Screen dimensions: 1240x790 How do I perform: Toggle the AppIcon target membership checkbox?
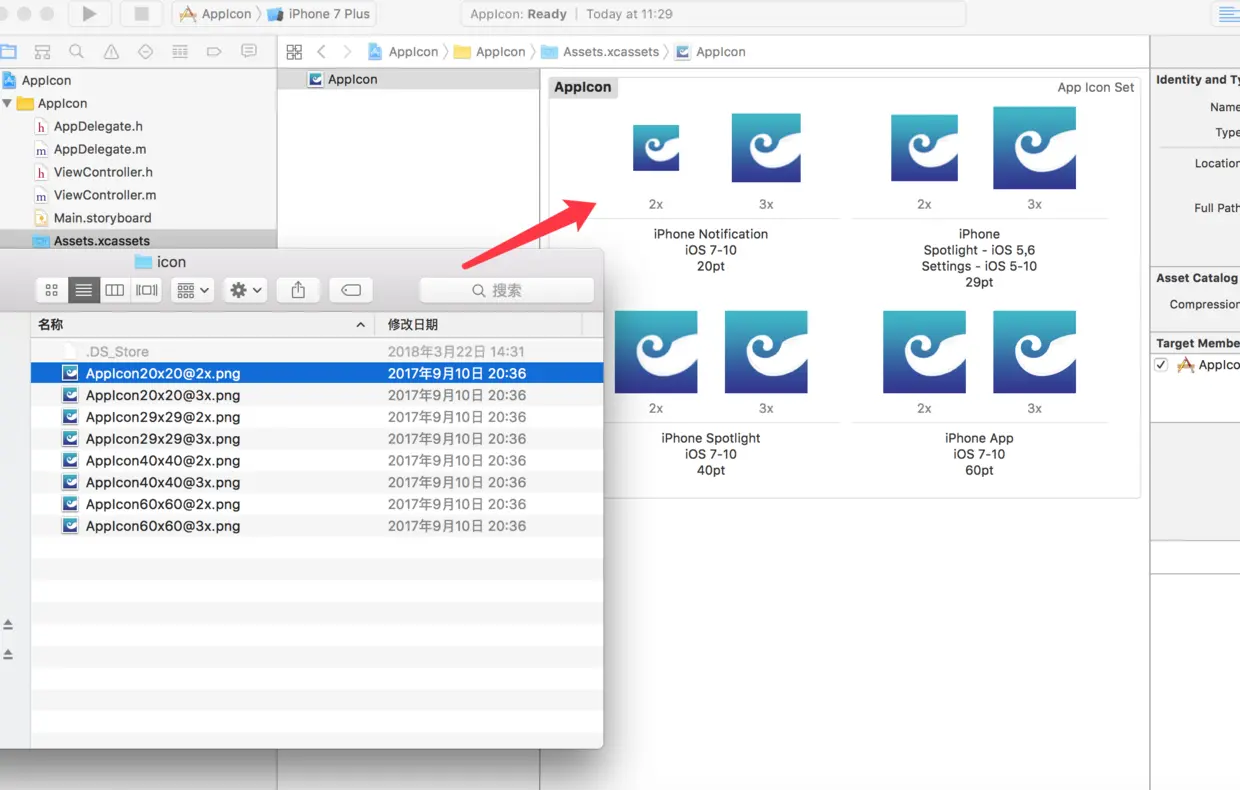coord(1161,365)
